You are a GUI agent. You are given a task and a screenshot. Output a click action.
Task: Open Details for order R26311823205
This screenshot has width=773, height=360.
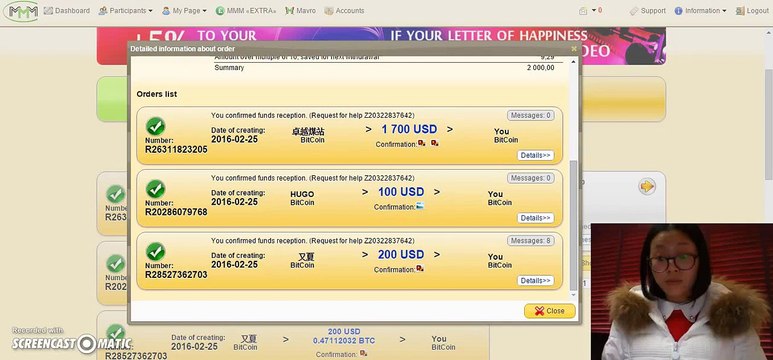coord(535,155)
